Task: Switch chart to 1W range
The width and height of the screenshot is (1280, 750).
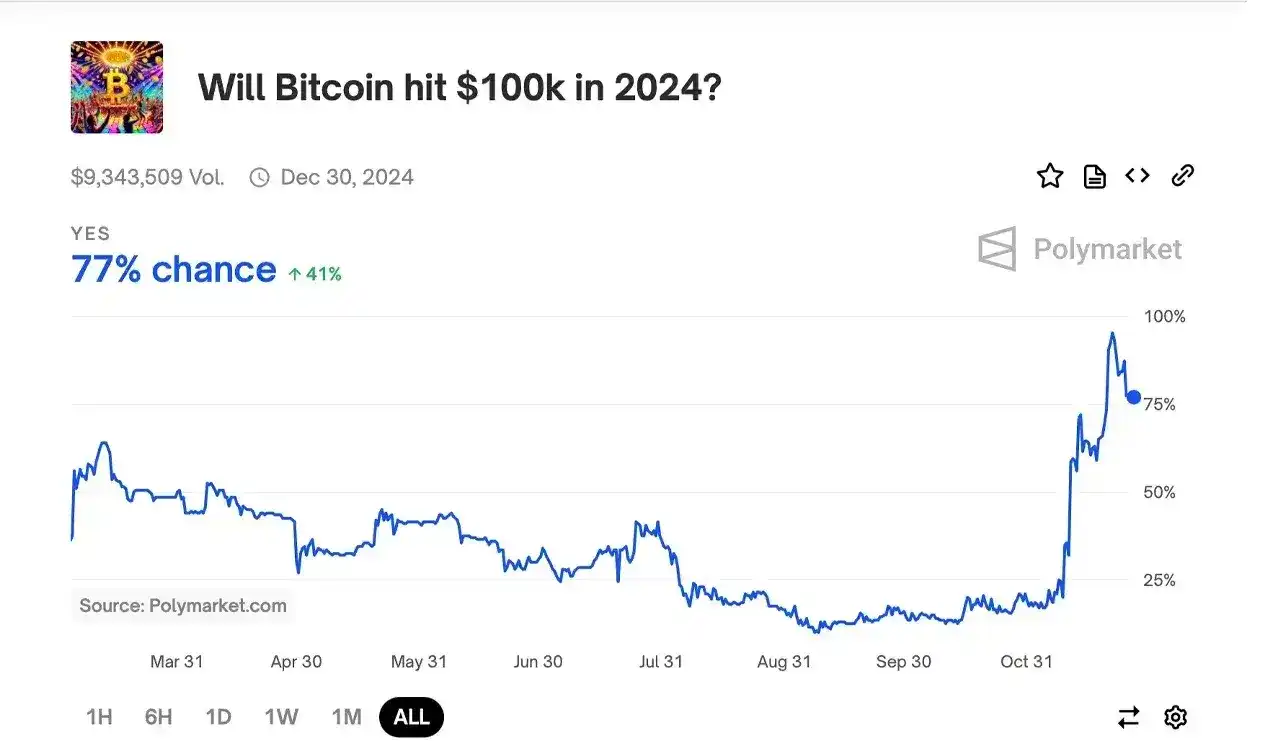Action: (281, 717)
